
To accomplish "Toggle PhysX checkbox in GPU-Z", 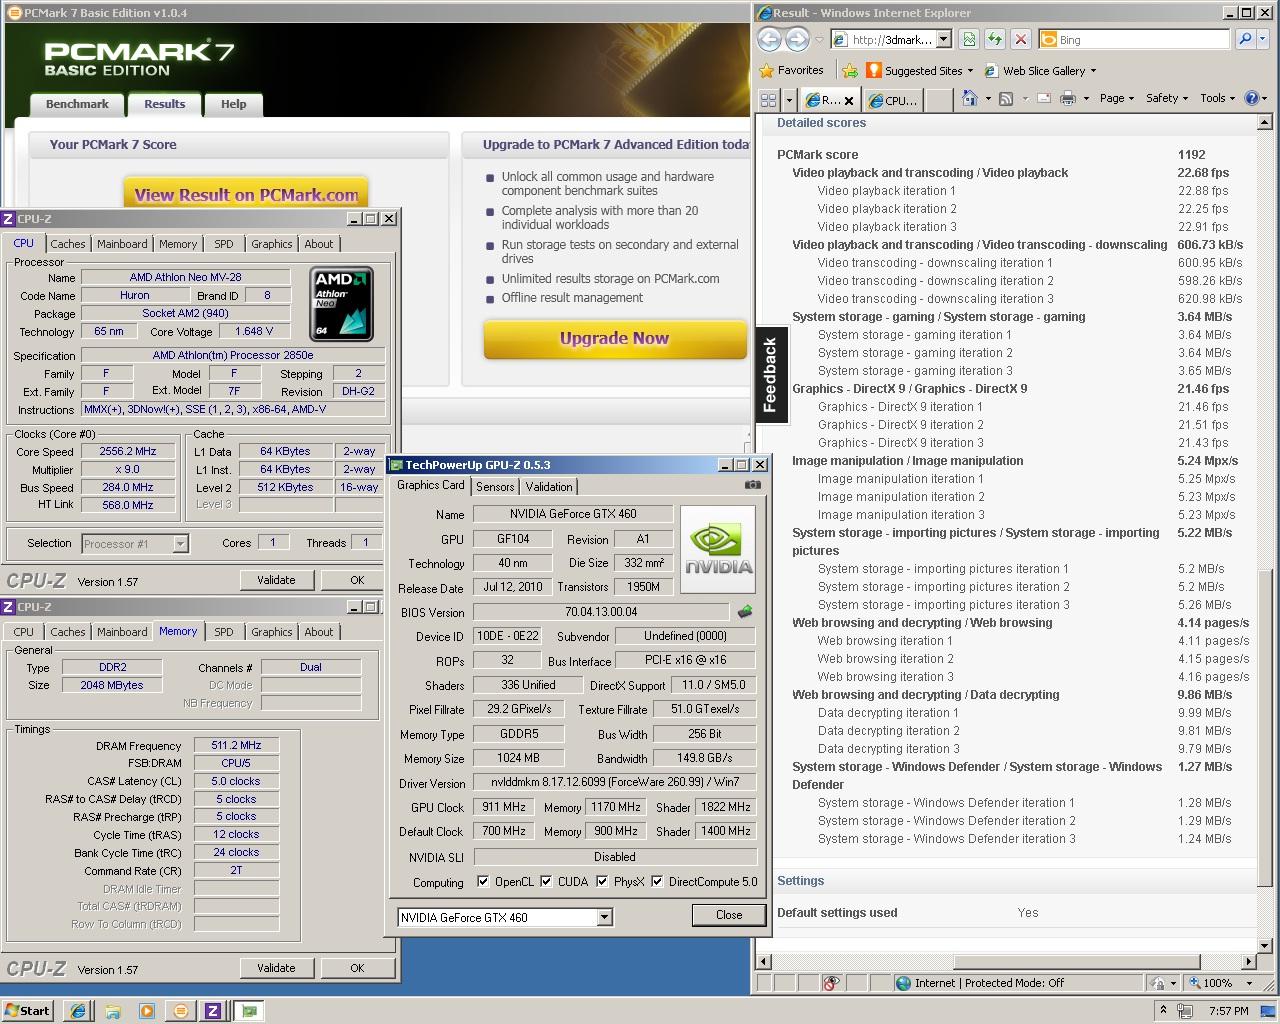I will point(602,881).
